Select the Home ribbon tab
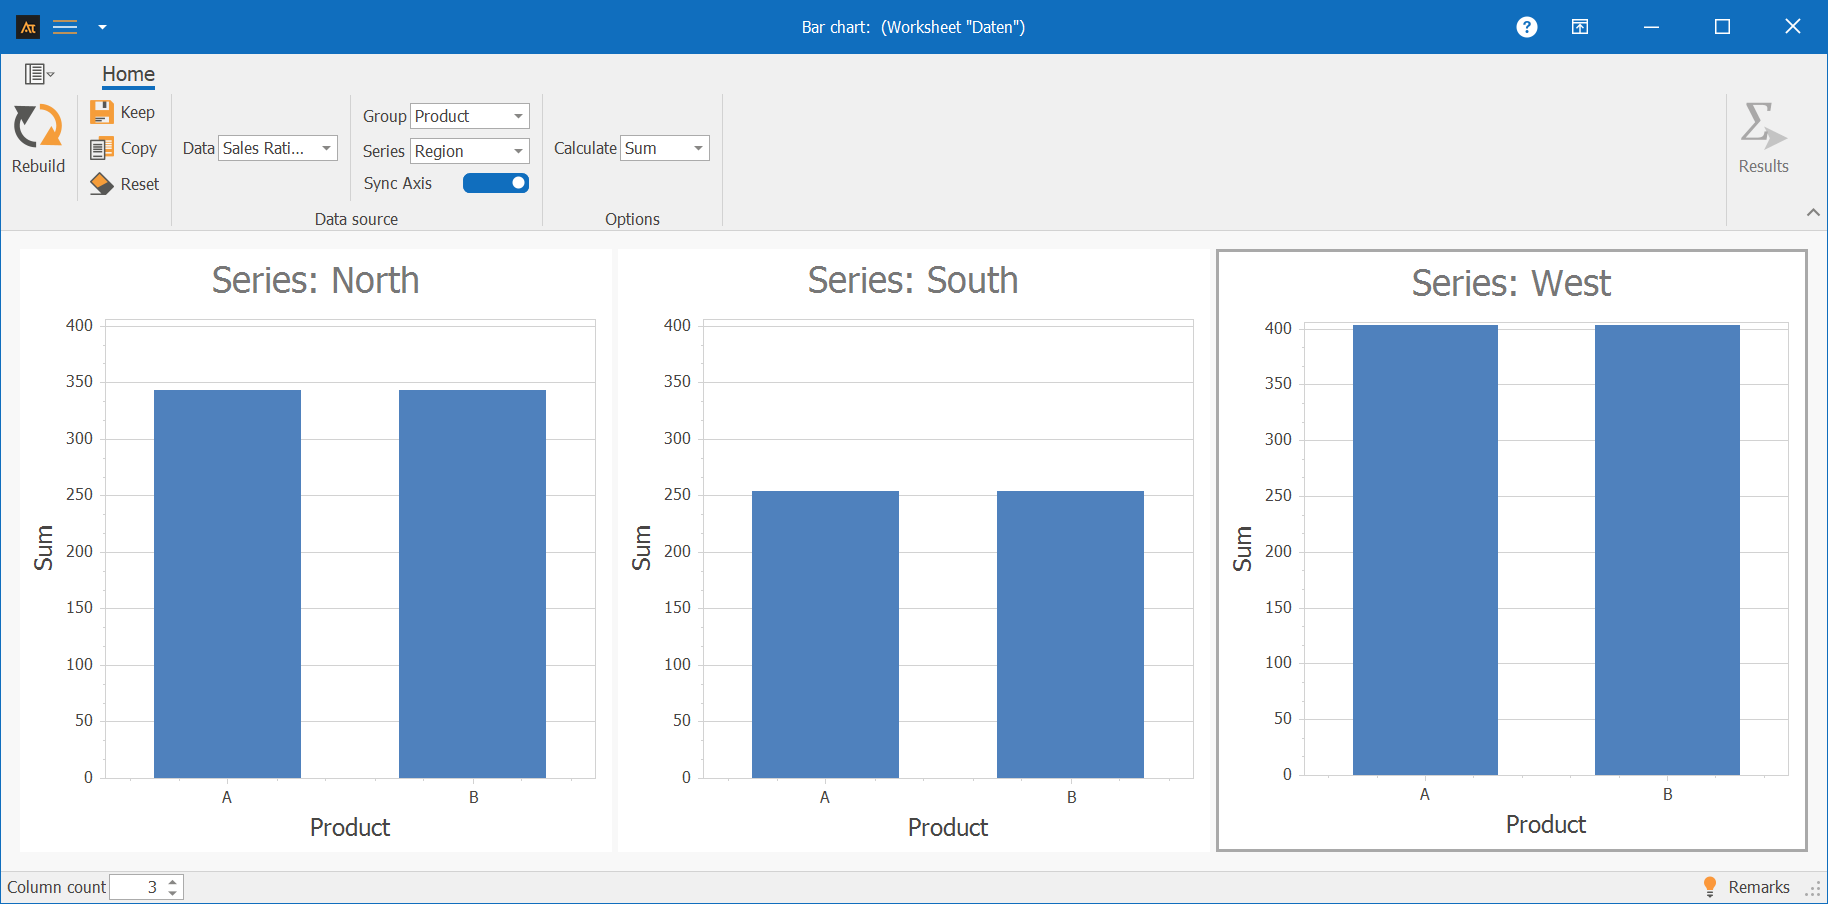This screenshot has height=904, width=1828. [x=128, y=74]
